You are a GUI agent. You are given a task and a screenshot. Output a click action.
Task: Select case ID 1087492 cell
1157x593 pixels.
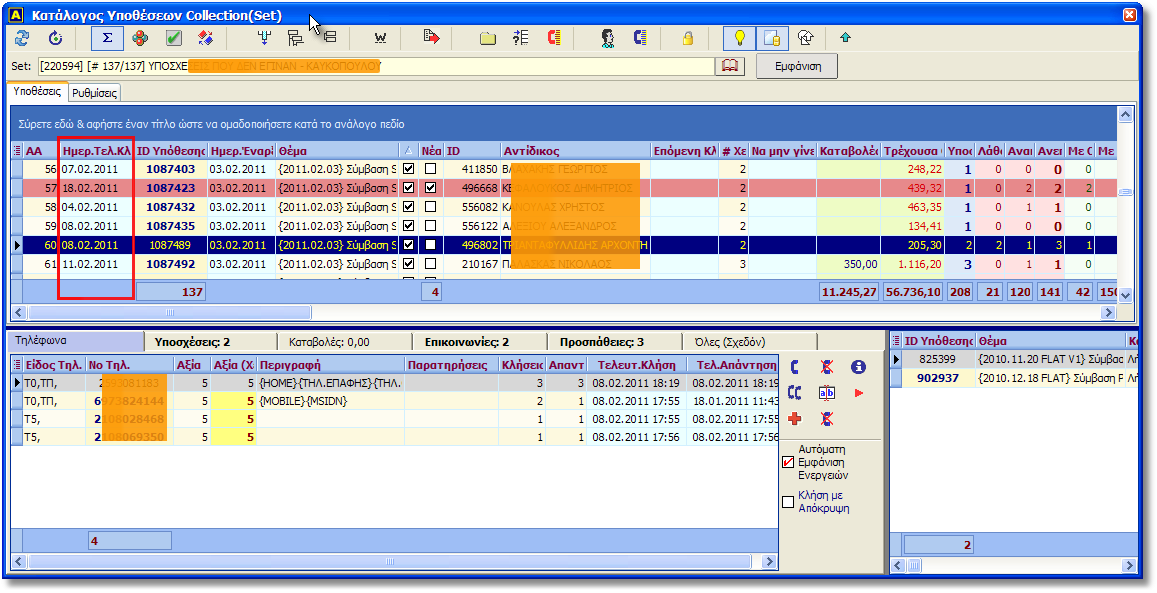pyautogui.click(x=171, y=263)
